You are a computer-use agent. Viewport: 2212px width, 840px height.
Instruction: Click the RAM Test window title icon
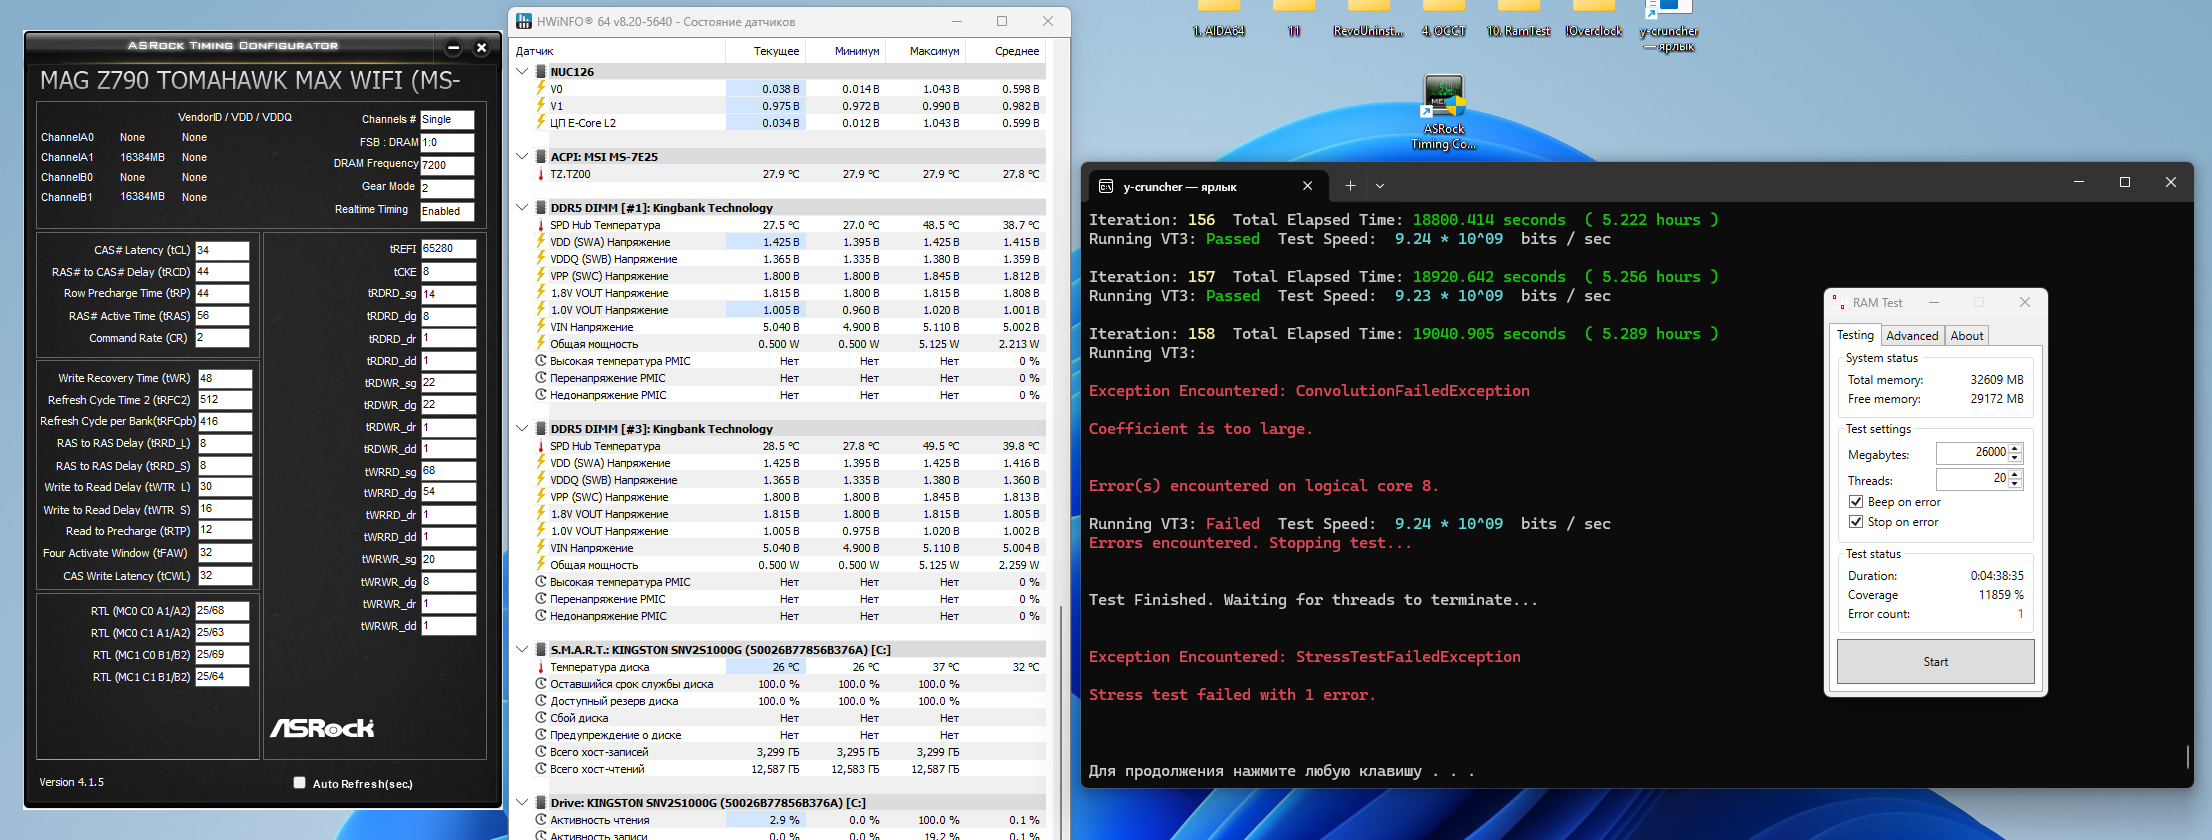(x=1837, y=302)
